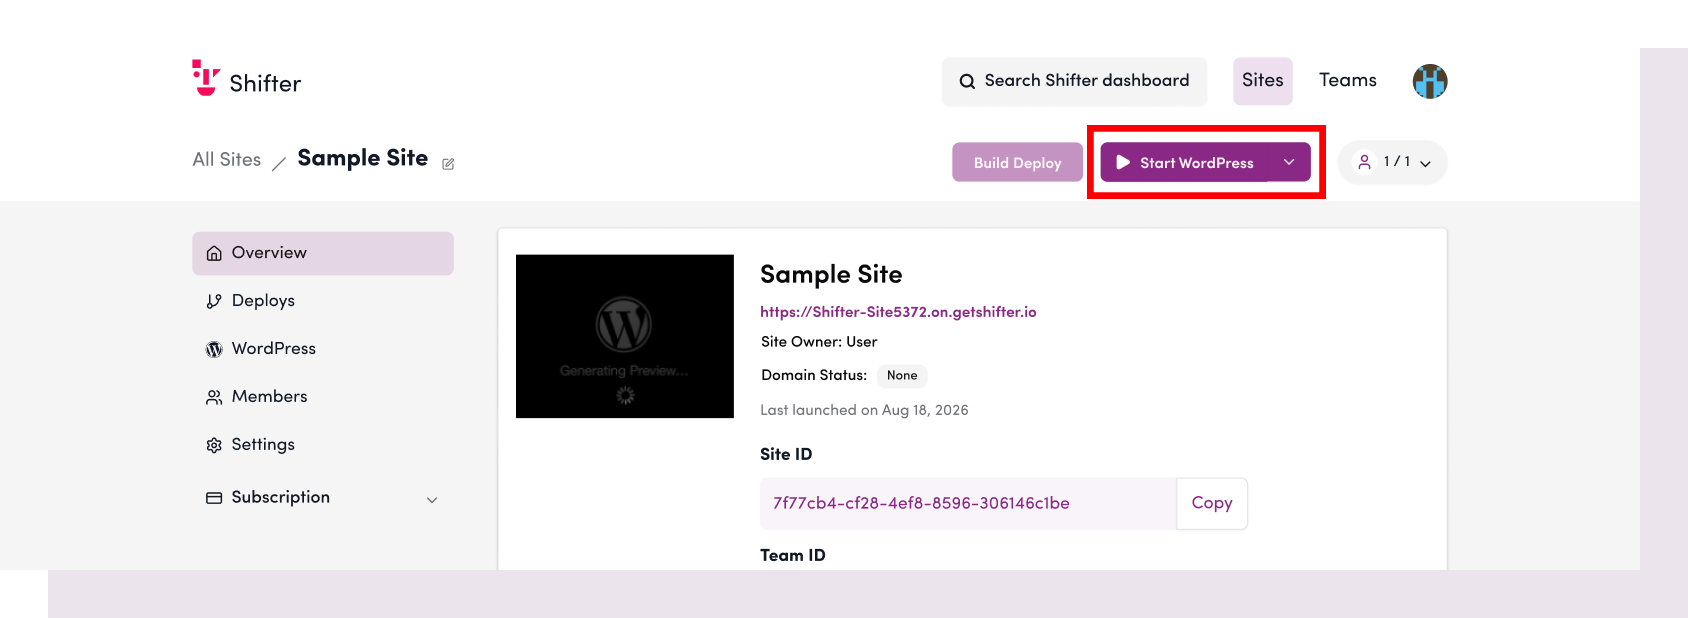
Task: Click the Site ID label
Action: [786, 454]
